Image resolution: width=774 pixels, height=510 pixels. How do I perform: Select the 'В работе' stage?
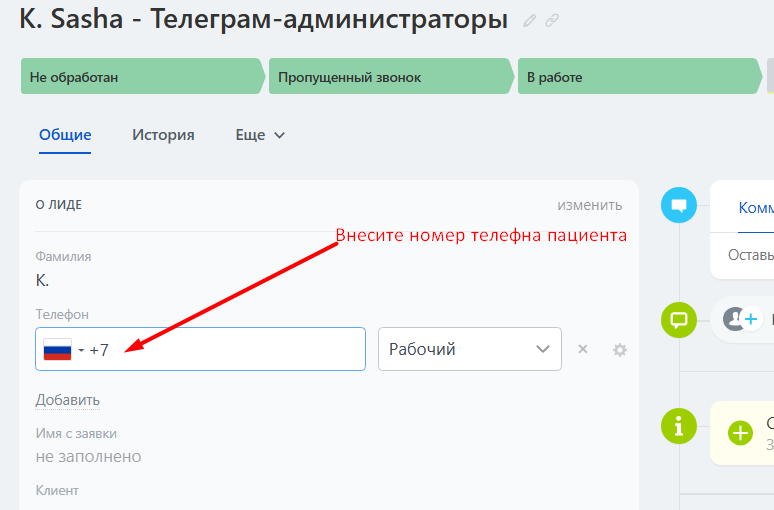tap(640, 77)
